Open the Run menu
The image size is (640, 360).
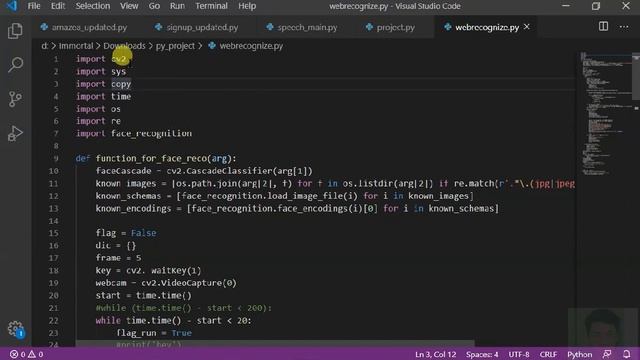coord(177,6)
